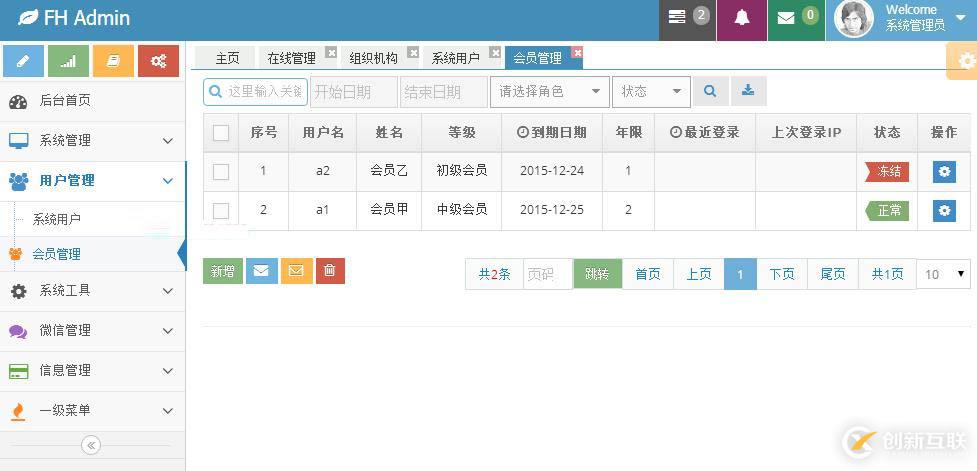
Task: Switch to the 系统用户 tab
Action: tap(455, 58)
